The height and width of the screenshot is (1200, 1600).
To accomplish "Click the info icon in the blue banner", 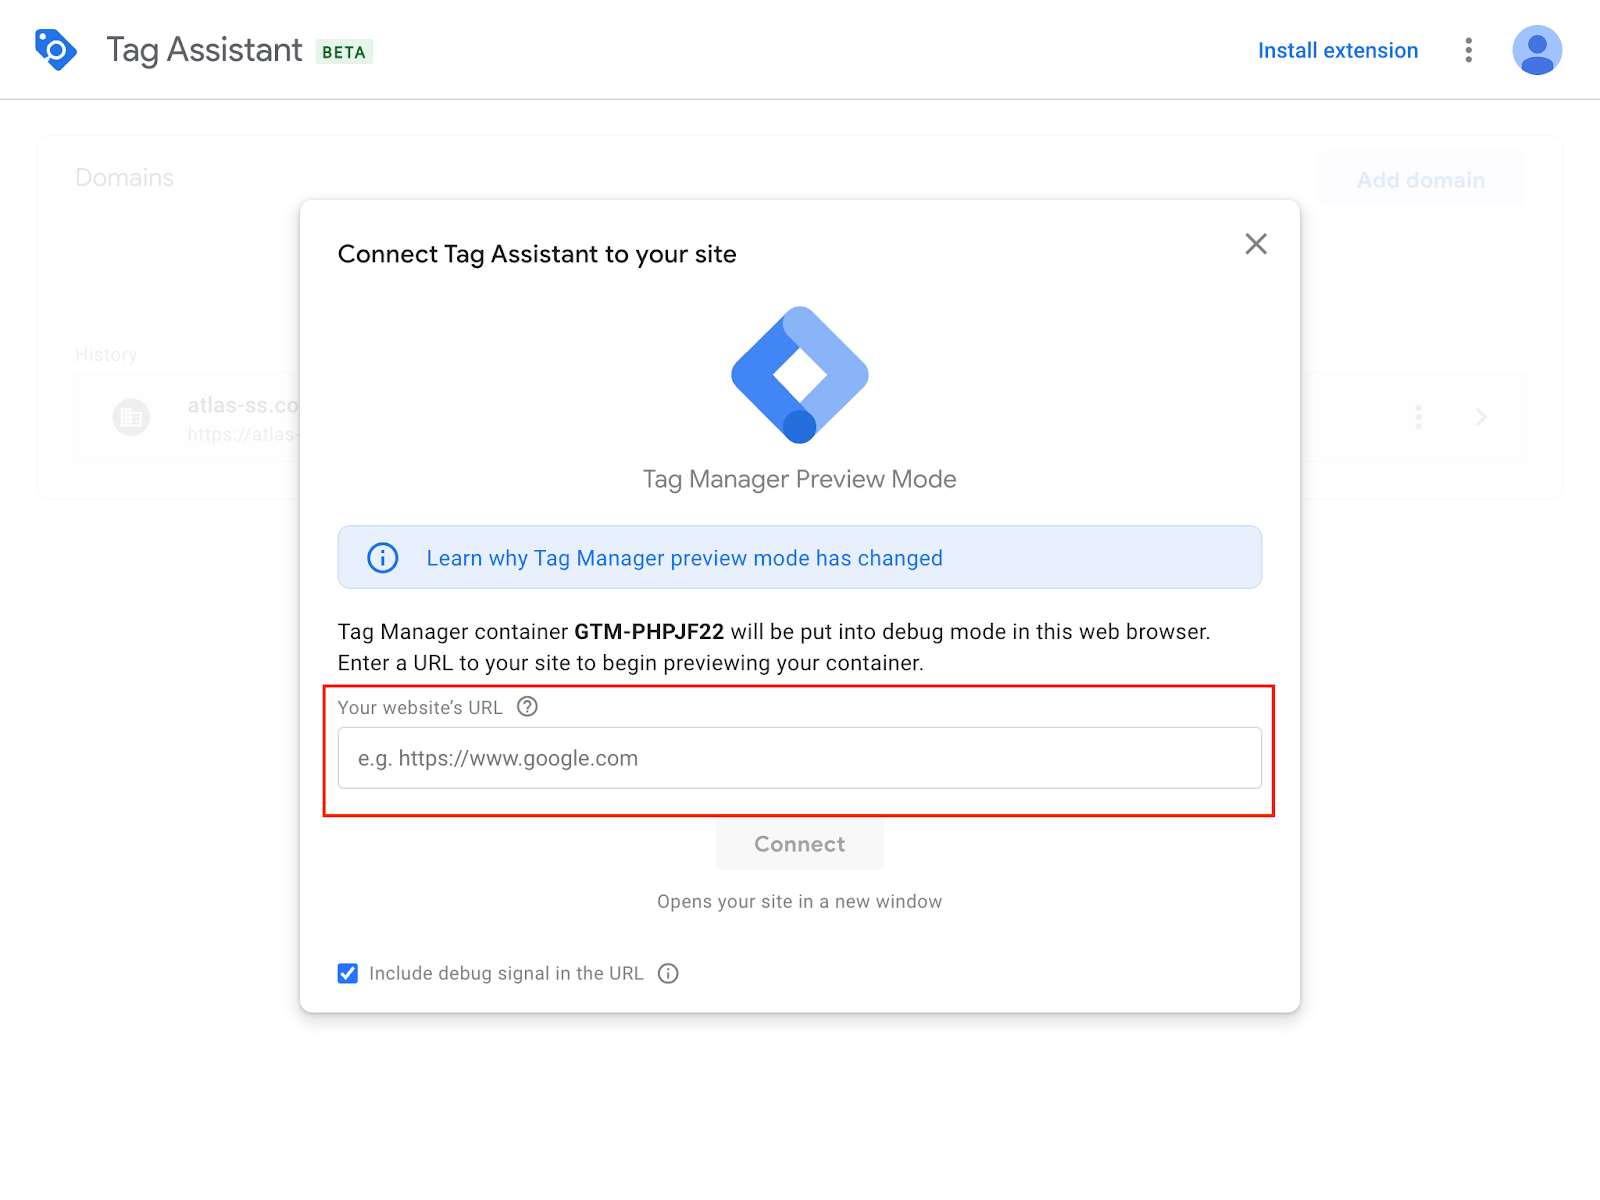I will coord(383,558).
